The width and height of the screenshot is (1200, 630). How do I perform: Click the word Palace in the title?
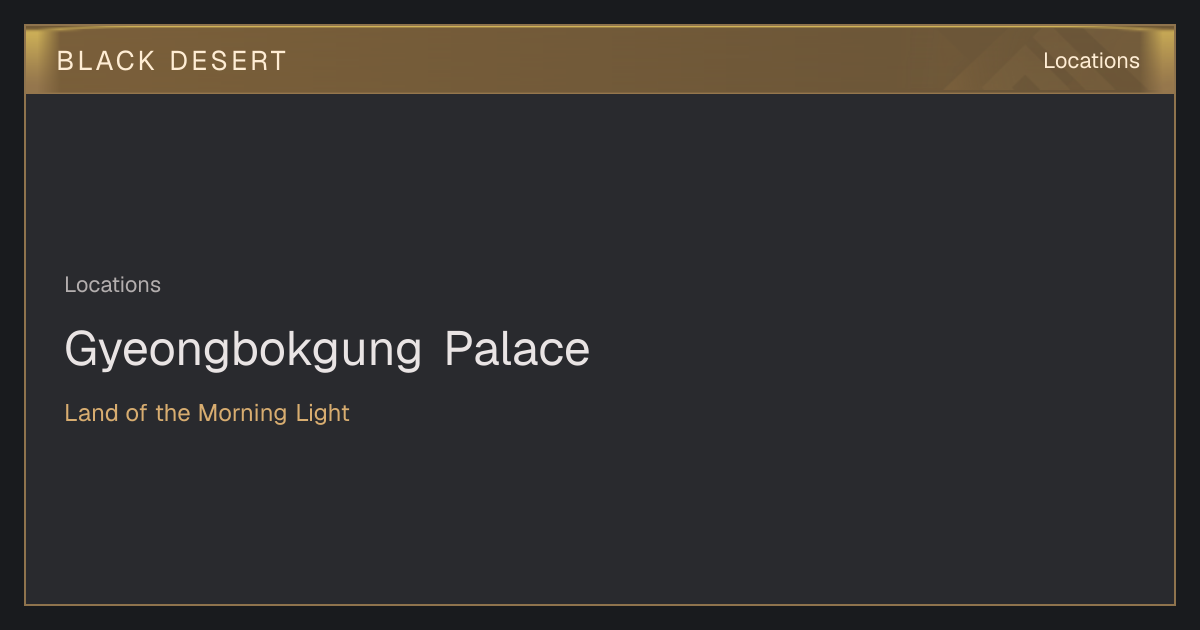517,349
